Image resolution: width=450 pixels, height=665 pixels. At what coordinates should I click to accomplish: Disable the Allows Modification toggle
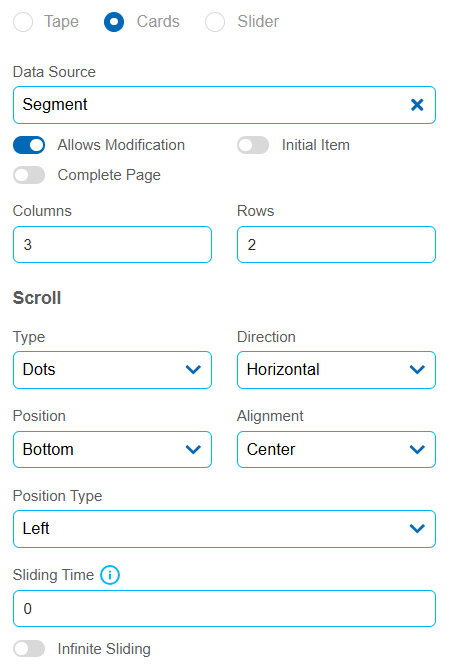coord(29,145)
